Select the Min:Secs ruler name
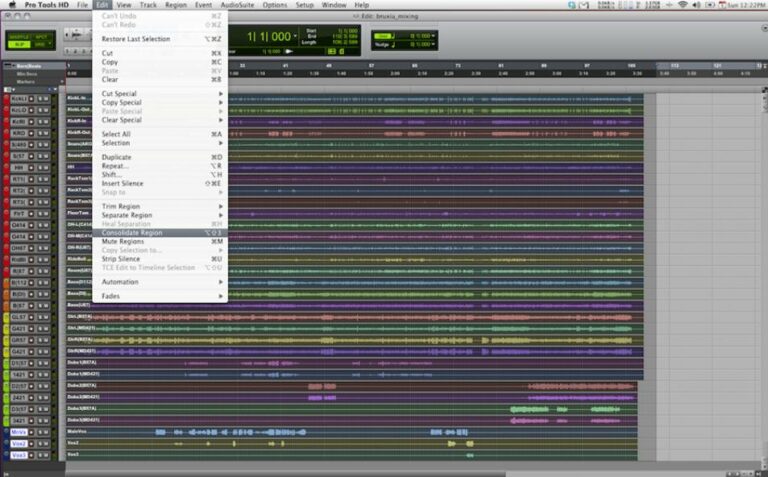The image size is (768, 477). 27,74
